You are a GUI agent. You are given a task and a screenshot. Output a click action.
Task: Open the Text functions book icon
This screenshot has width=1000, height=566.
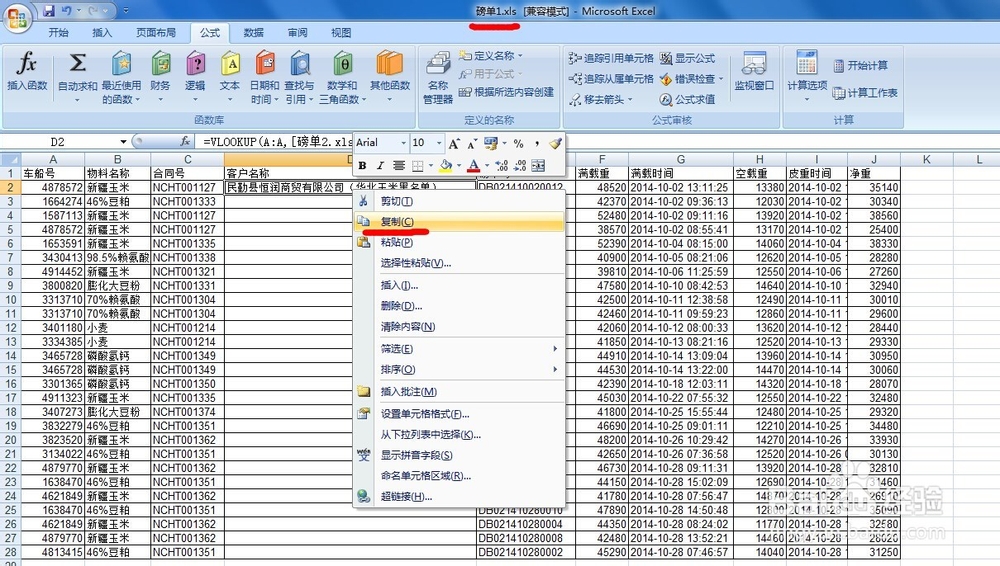click(230, 64)
